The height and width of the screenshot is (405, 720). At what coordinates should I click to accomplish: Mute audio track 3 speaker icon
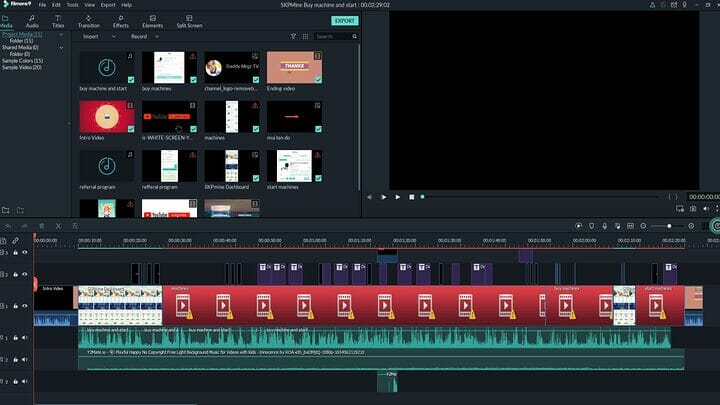(25, 382)
